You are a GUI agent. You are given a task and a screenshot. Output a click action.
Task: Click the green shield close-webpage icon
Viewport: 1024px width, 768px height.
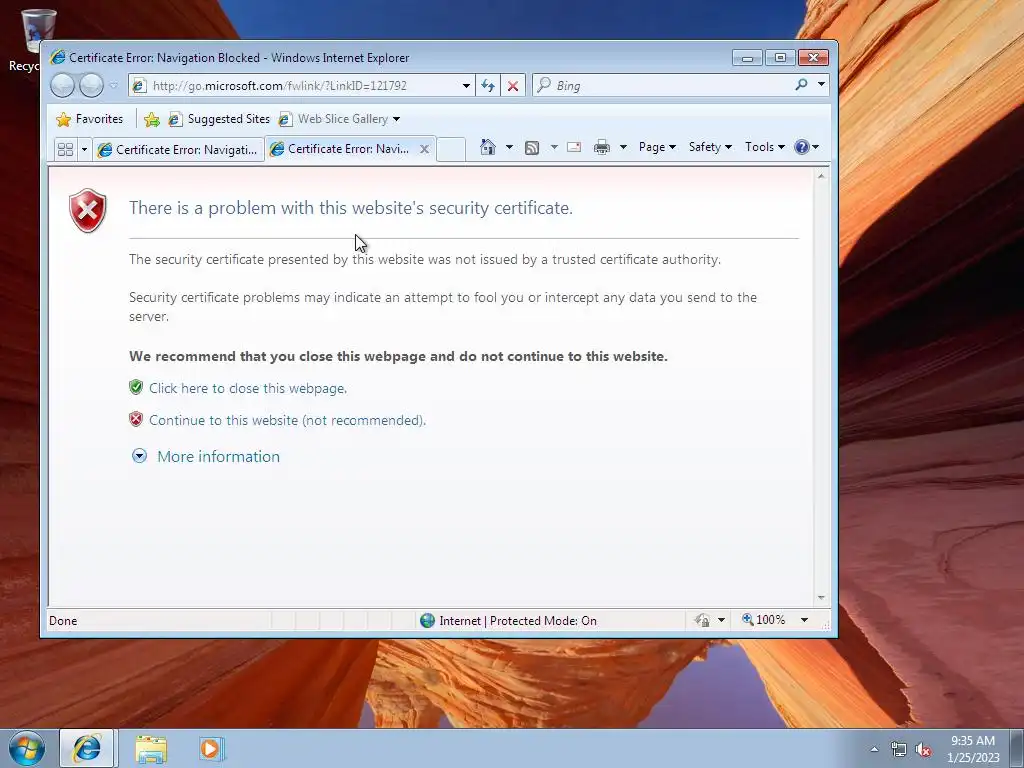[x=136, y=387]
